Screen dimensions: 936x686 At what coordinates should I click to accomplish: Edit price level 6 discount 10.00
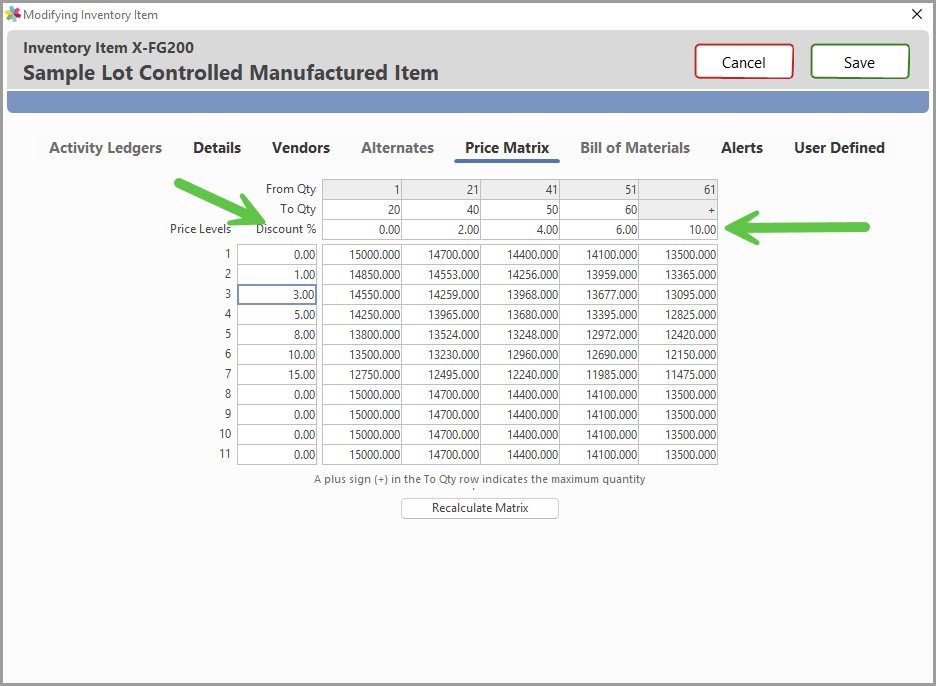click(x=277, y=355)
